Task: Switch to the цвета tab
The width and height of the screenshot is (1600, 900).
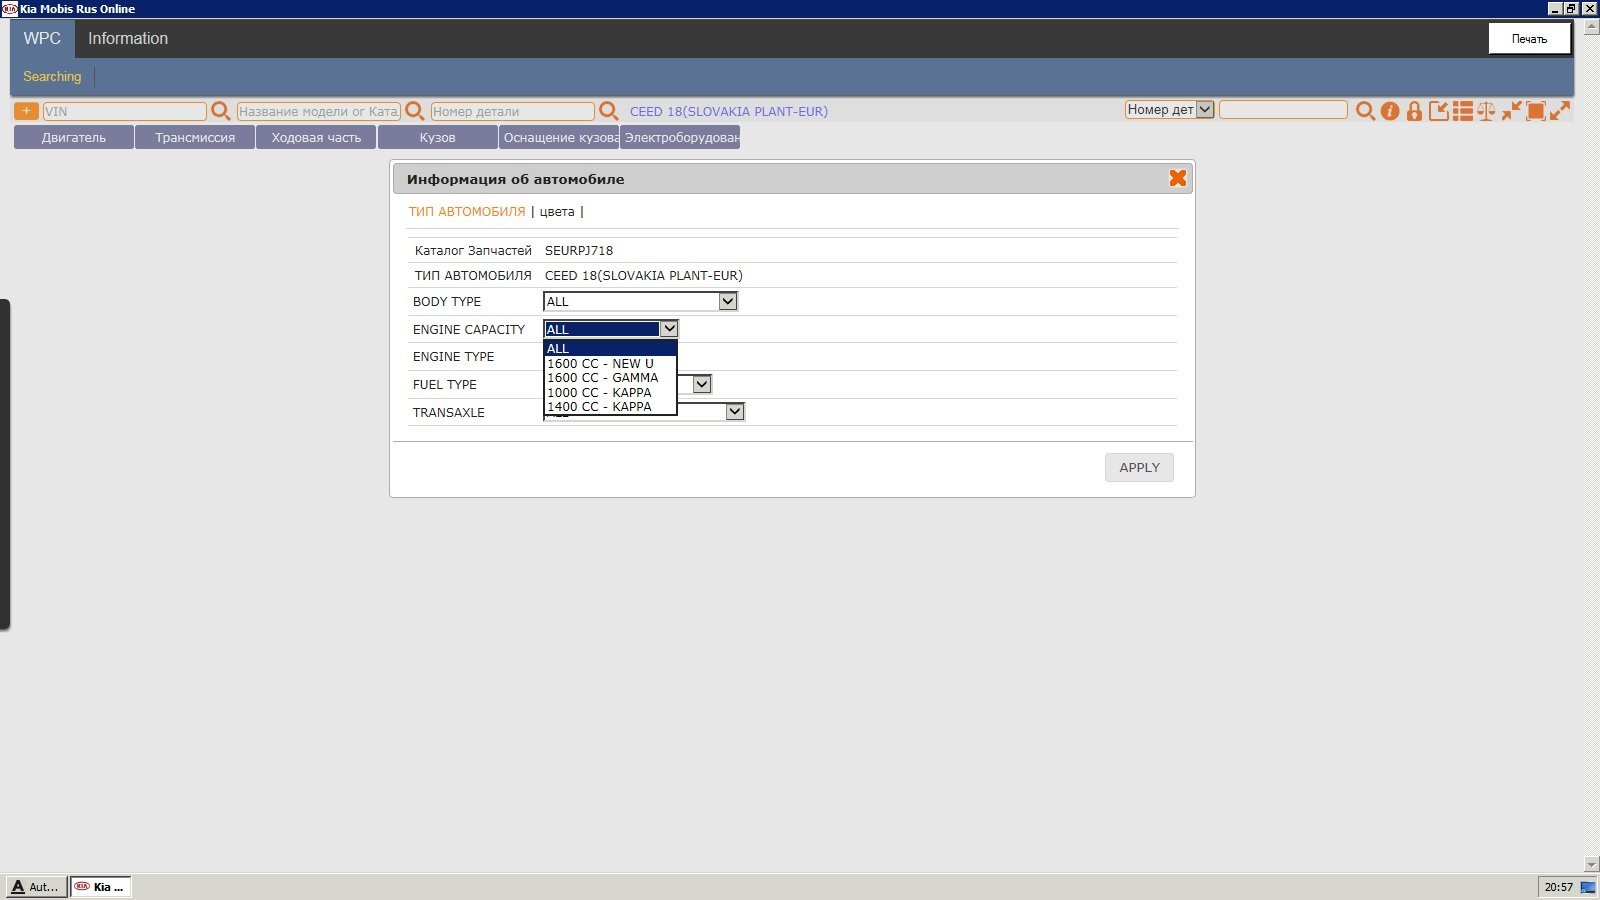Action: (x=557, y=211)
